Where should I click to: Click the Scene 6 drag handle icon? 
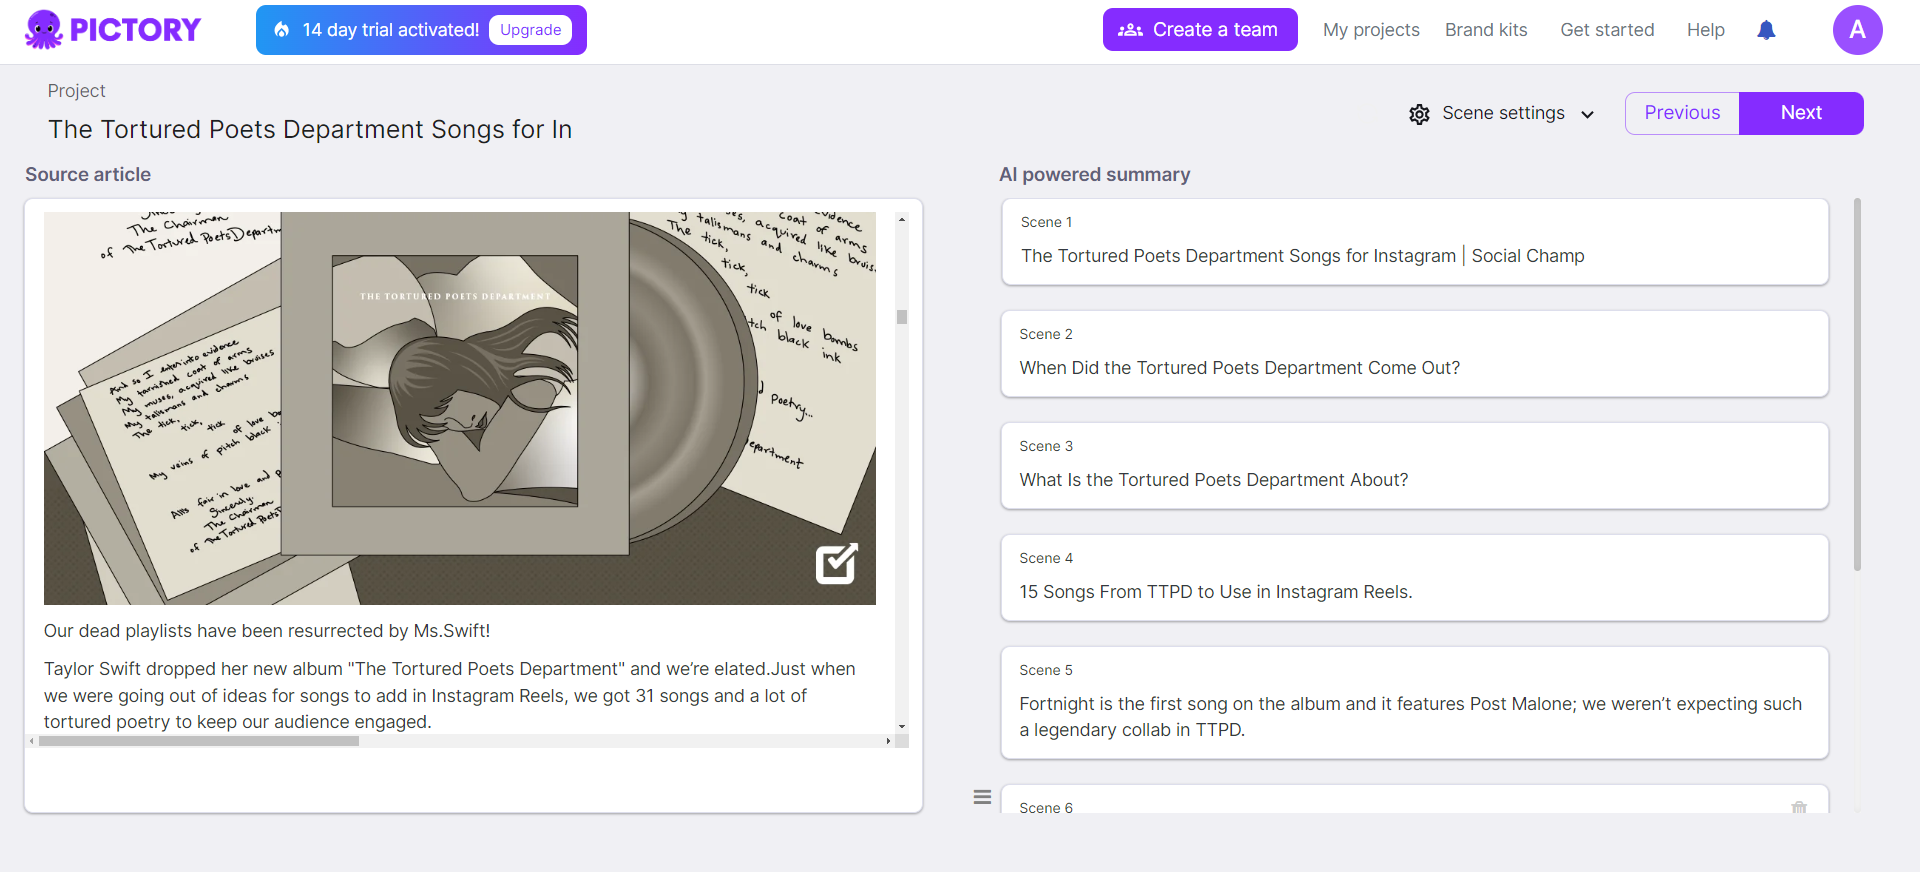[982, 797]
